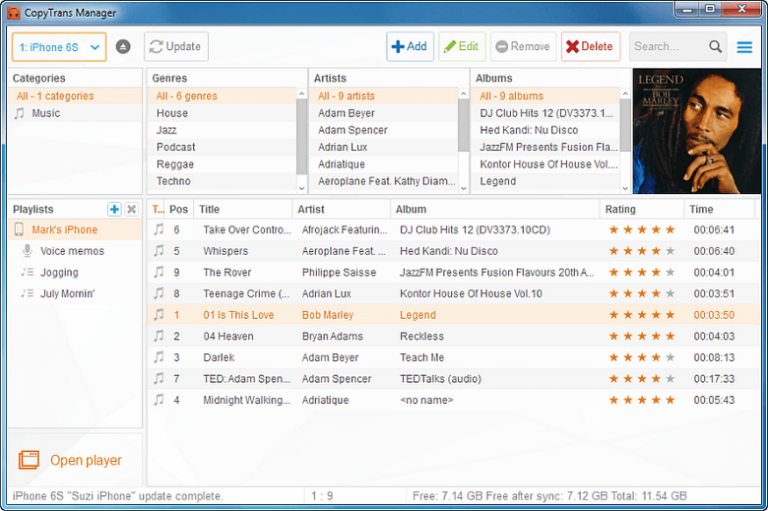Select artist Adam Beyer in Artists list

384,113
